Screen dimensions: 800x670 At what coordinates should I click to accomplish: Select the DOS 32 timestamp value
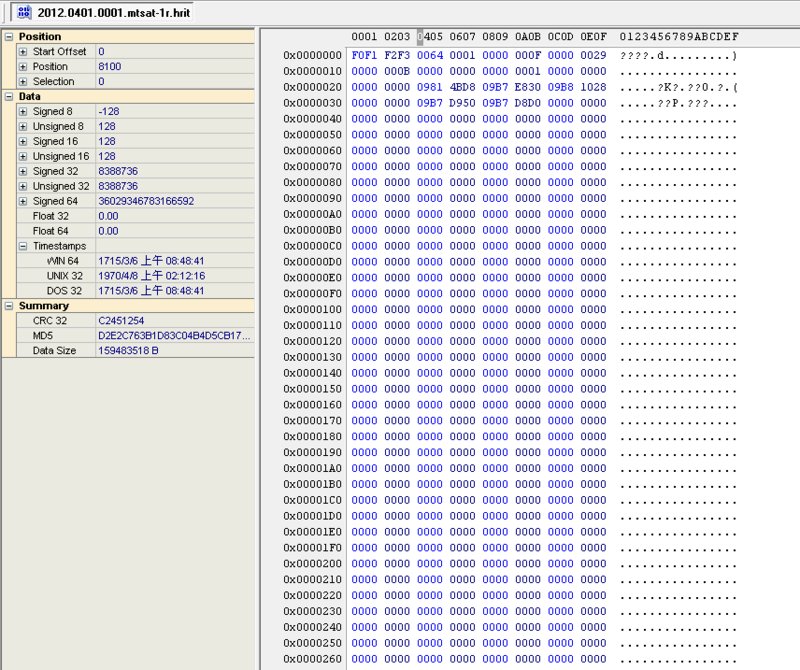tap(151, 290)
